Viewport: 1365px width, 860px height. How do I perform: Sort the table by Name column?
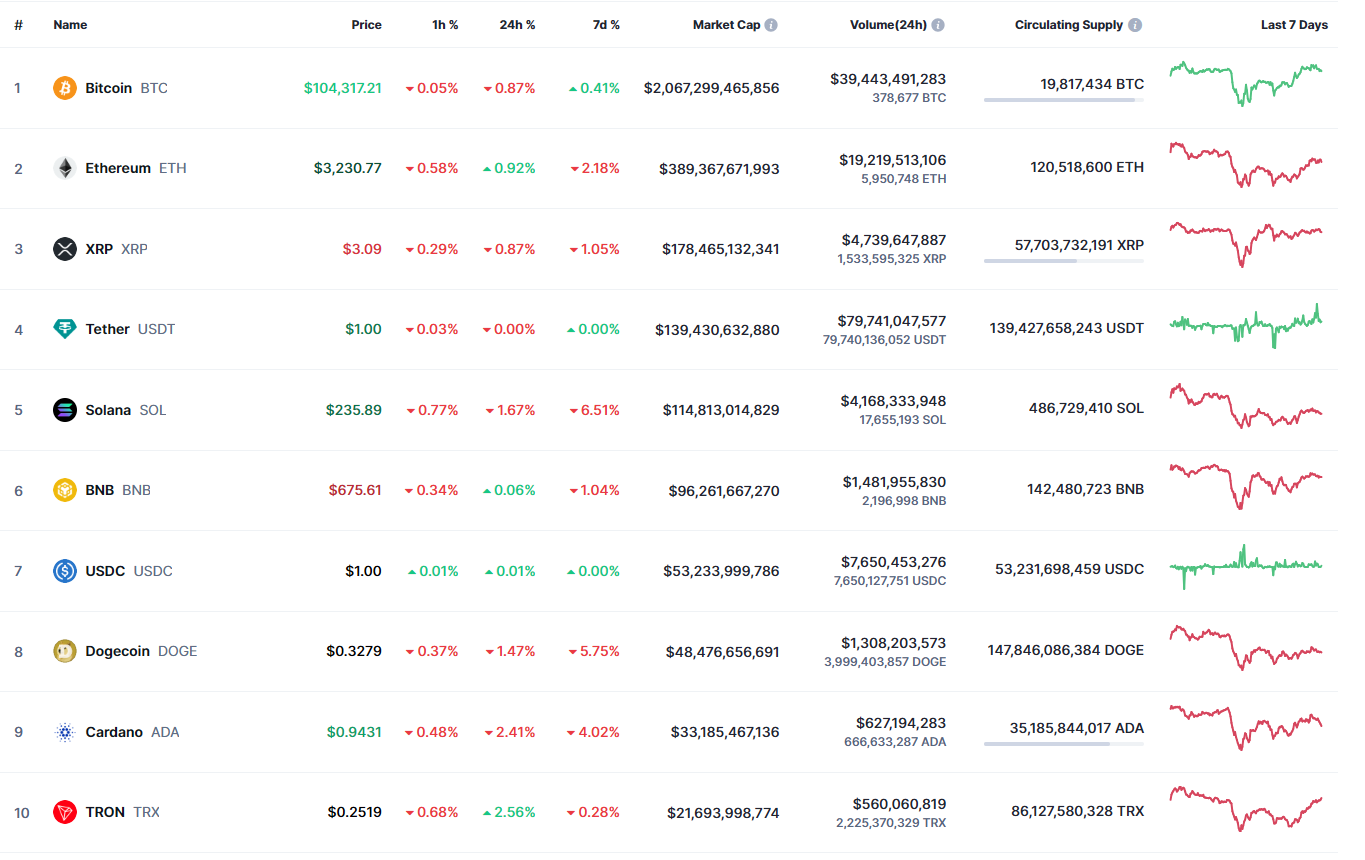70,25
